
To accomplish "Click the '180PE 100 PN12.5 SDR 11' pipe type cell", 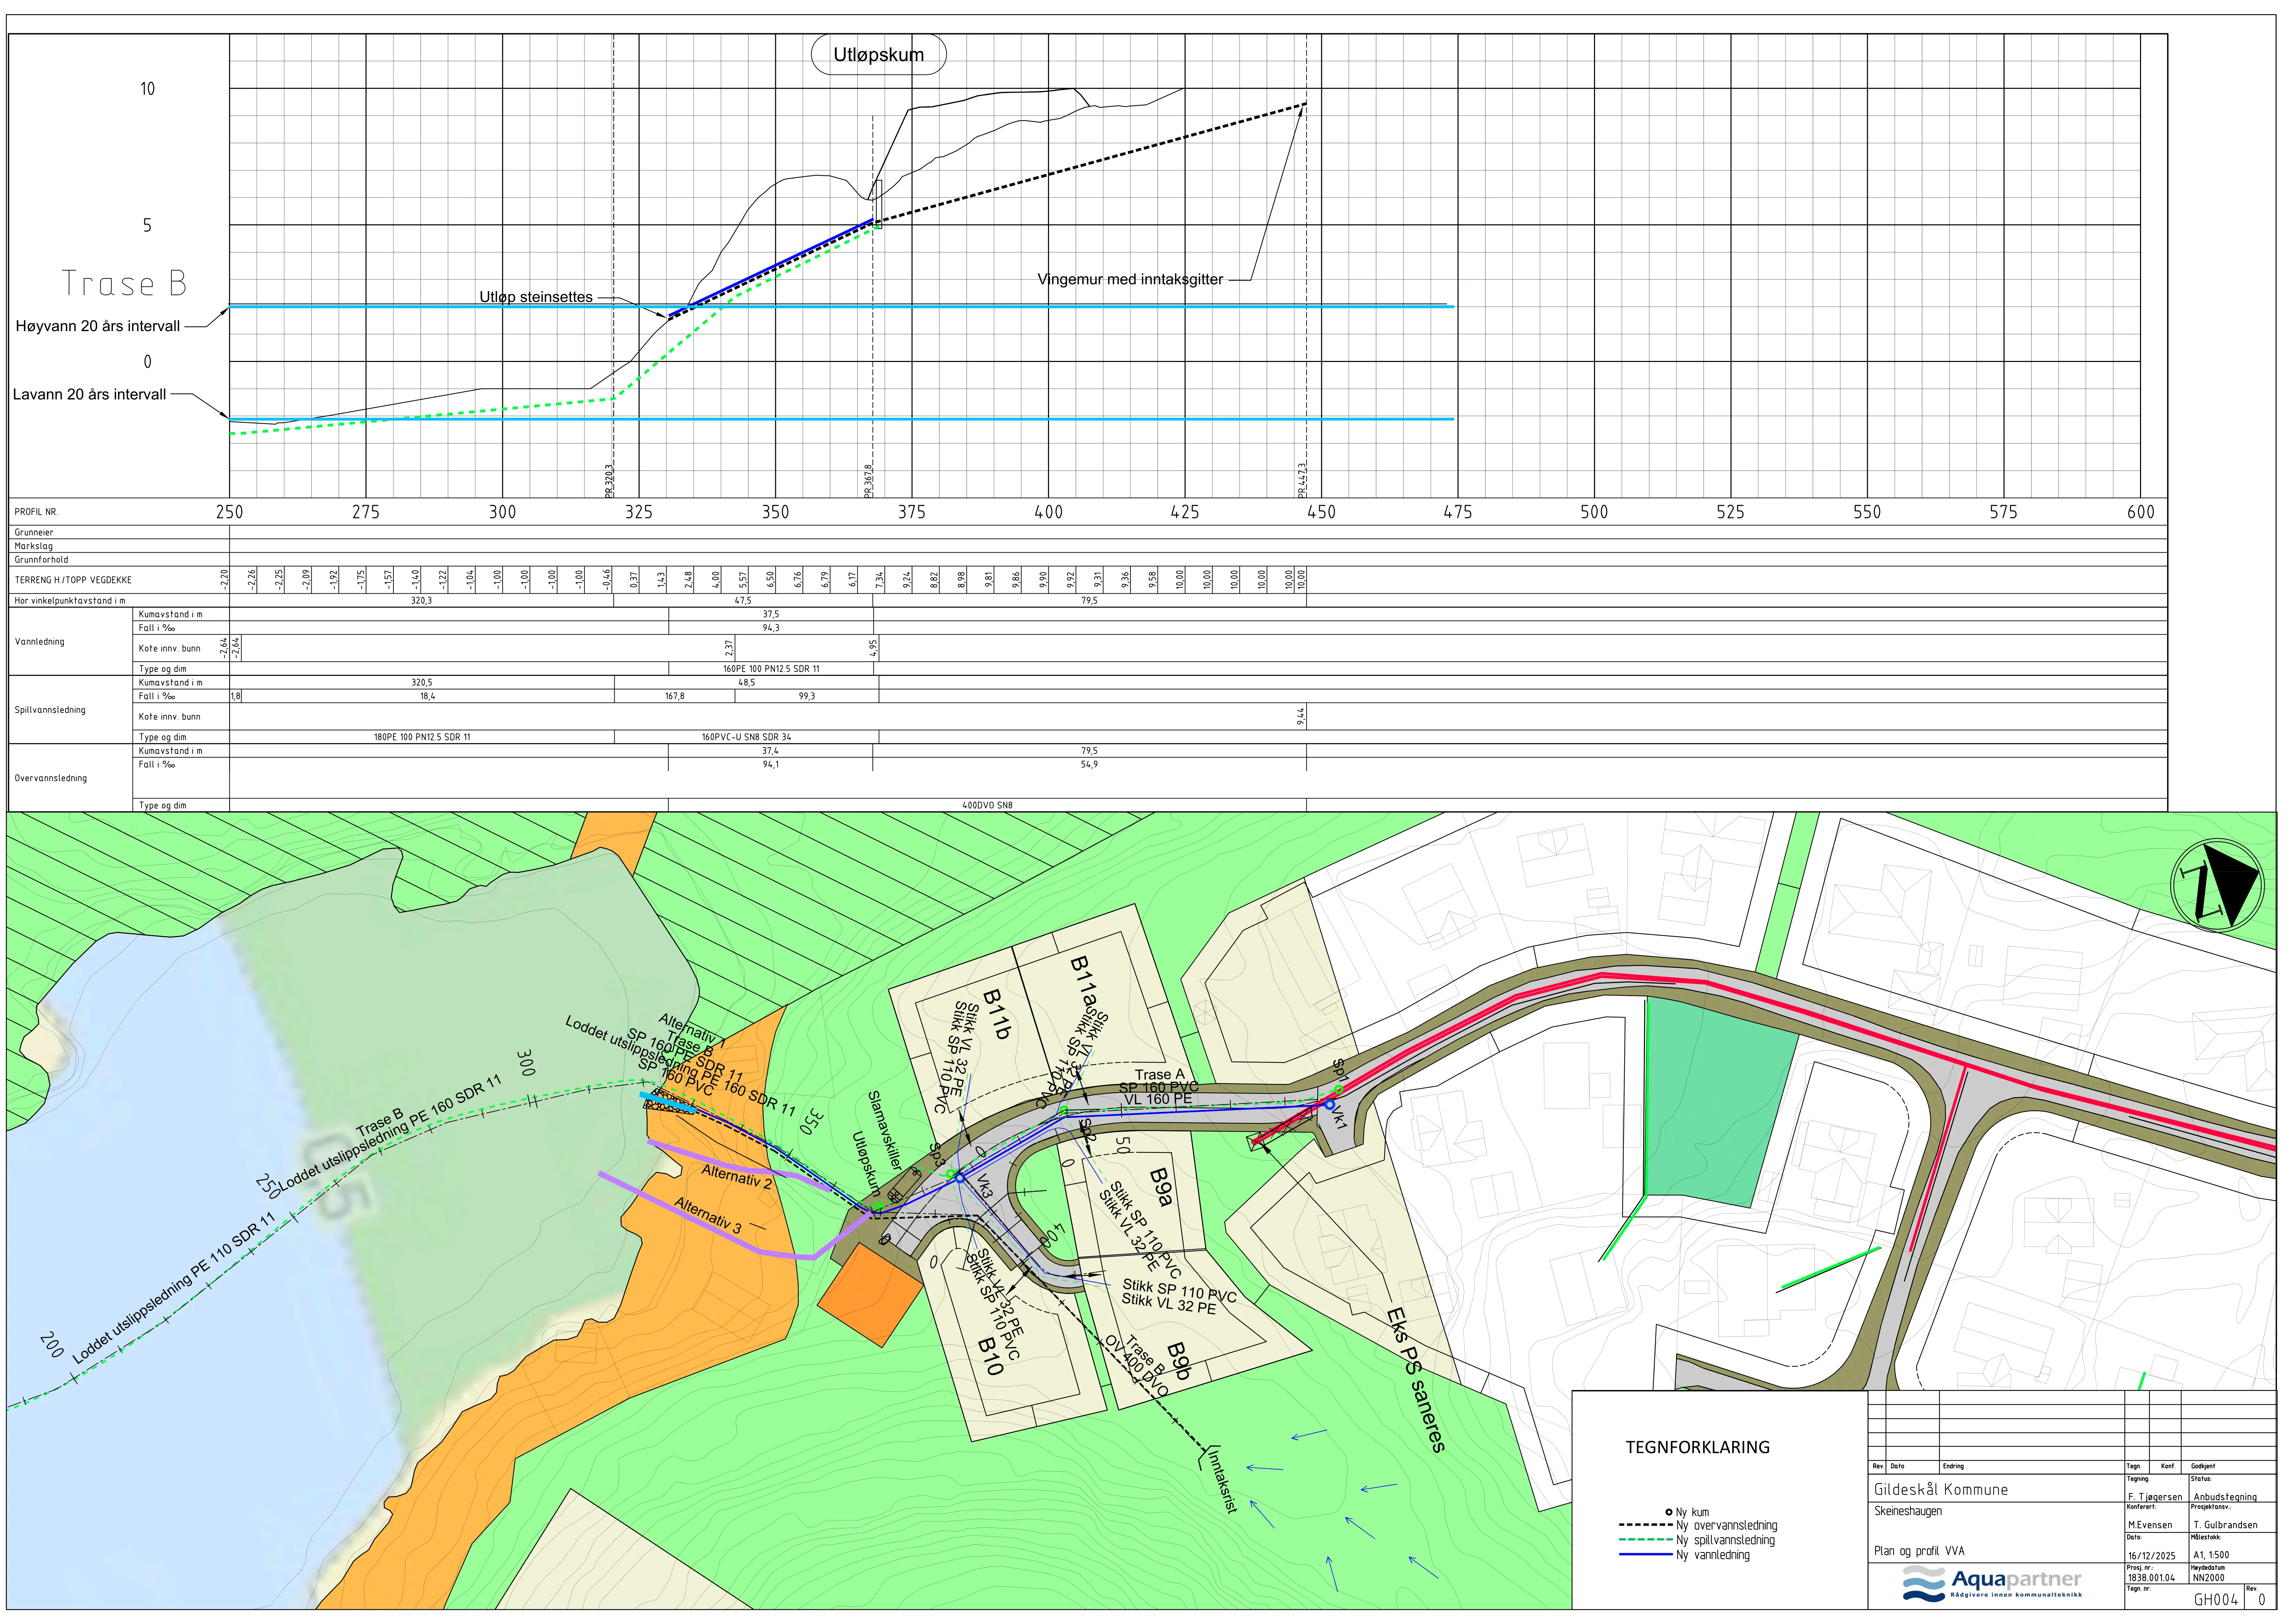I will tap(422, 737).
